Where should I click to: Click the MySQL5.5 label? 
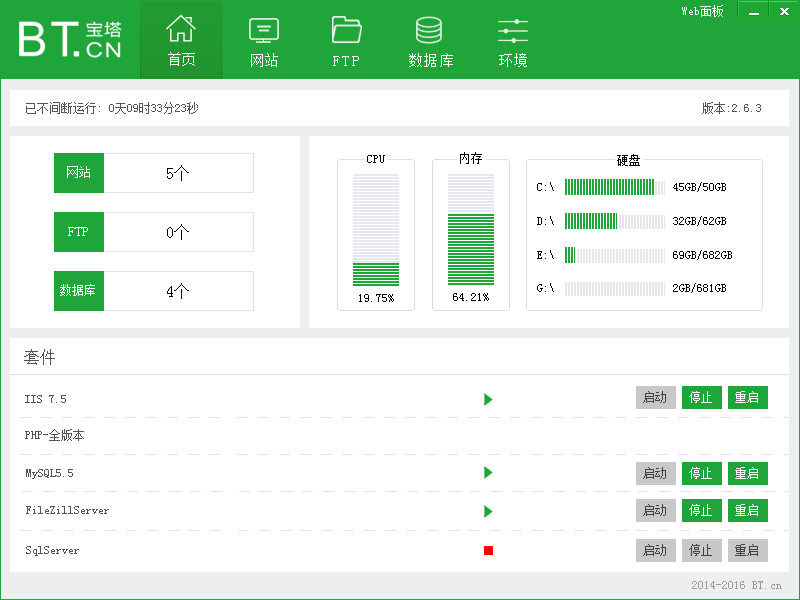[x=49, y=473]
